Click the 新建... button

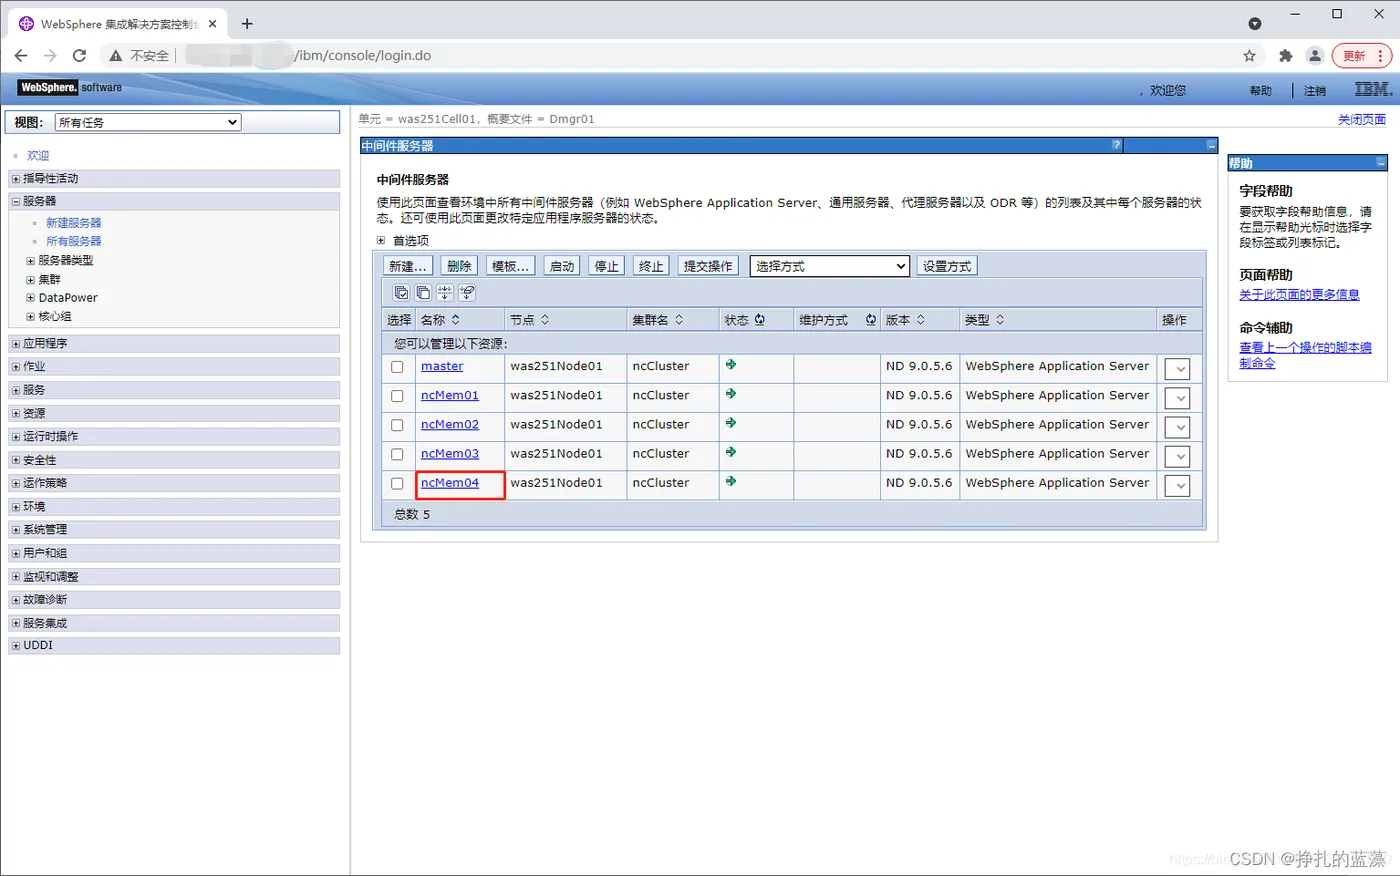pos(408,266)
